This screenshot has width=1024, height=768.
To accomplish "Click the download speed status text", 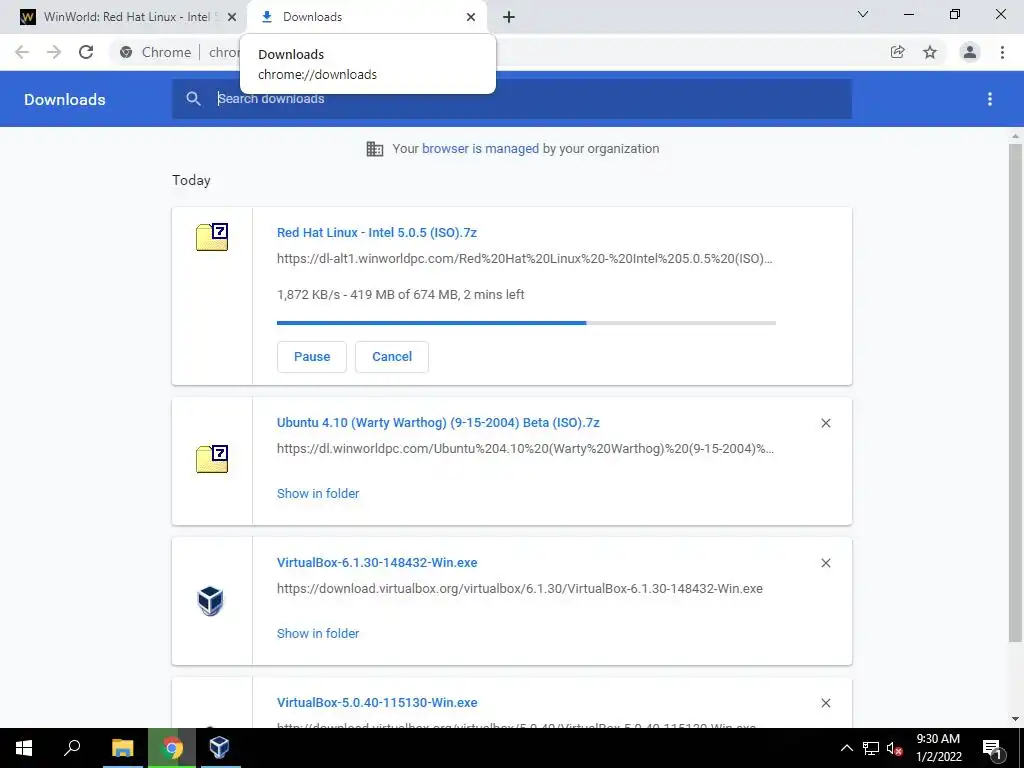I will point(400,295).
